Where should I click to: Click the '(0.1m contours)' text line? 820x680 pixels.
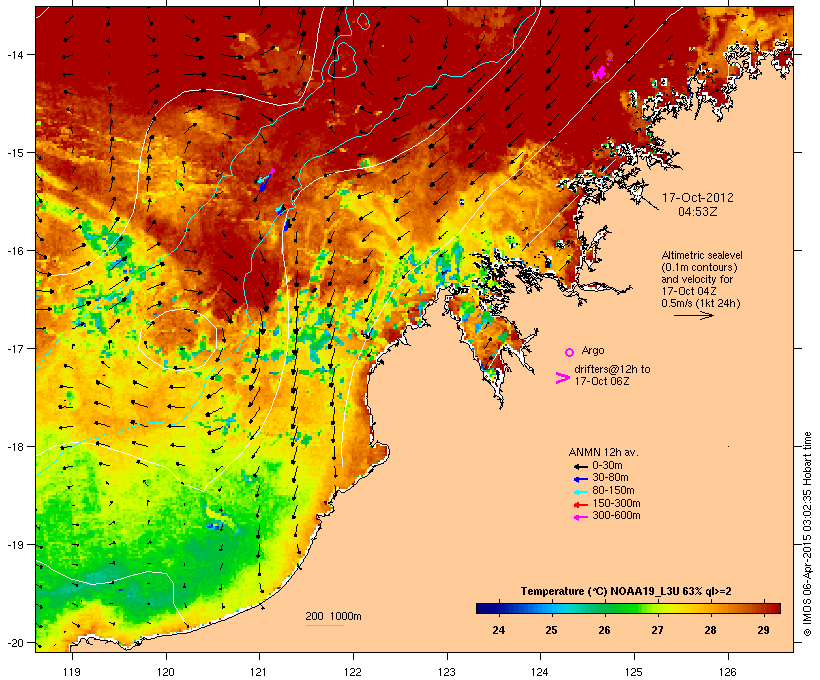[x=699, y=267]
